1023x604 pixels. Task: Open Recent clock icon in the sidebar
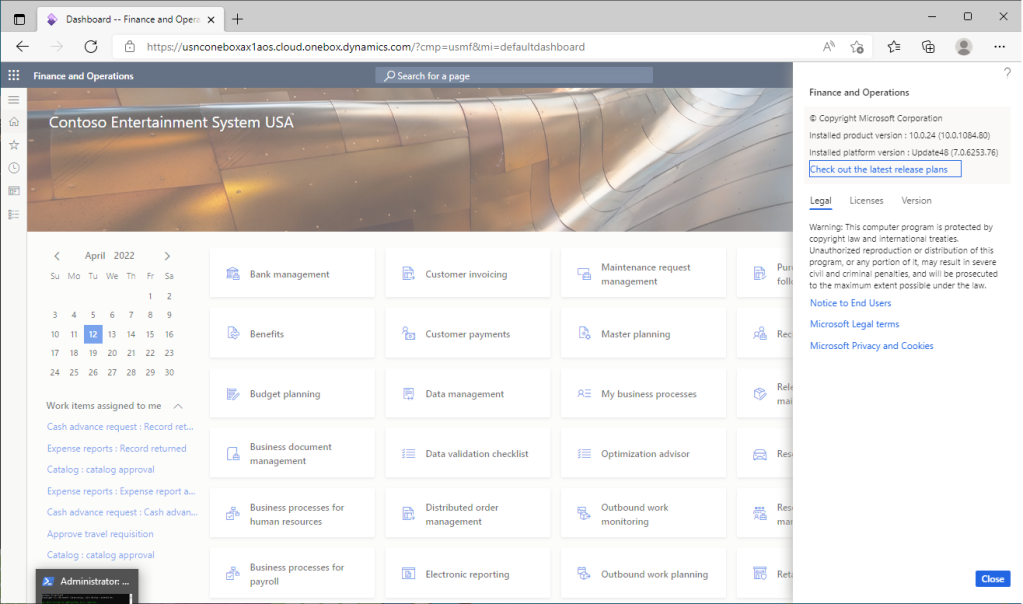[x=14, y=168]
